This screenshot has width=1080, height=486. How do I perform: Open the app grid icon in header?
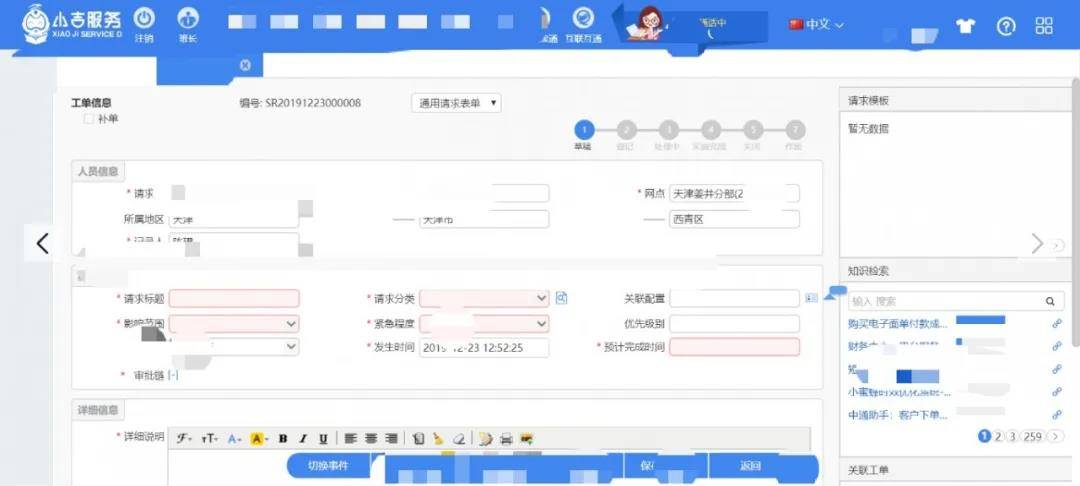coord(1044,26)
